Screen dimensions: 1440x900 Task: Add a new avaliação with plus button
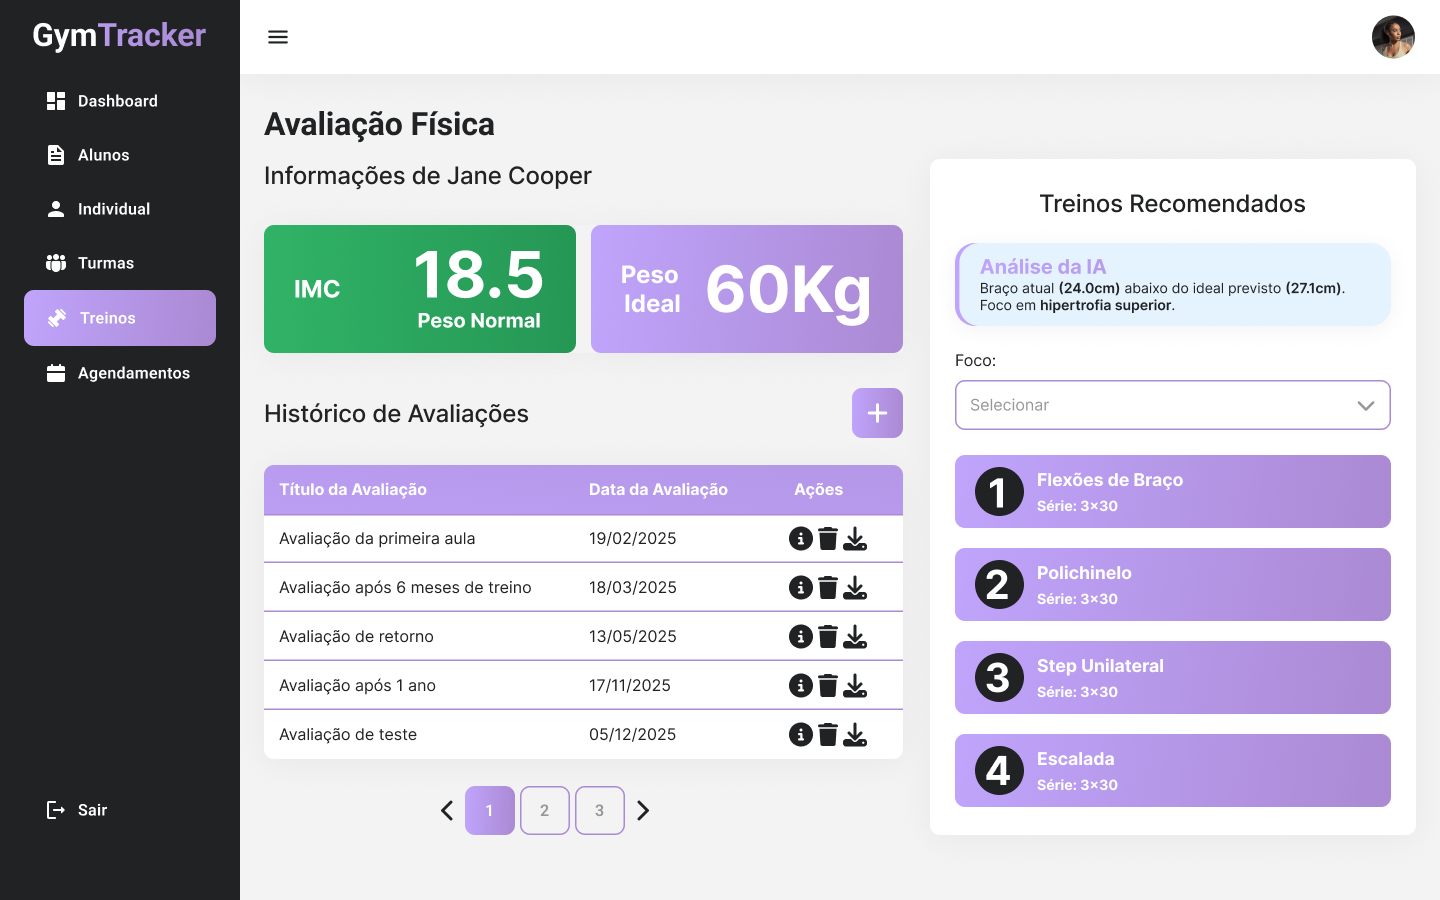click(x=877, y=413)
